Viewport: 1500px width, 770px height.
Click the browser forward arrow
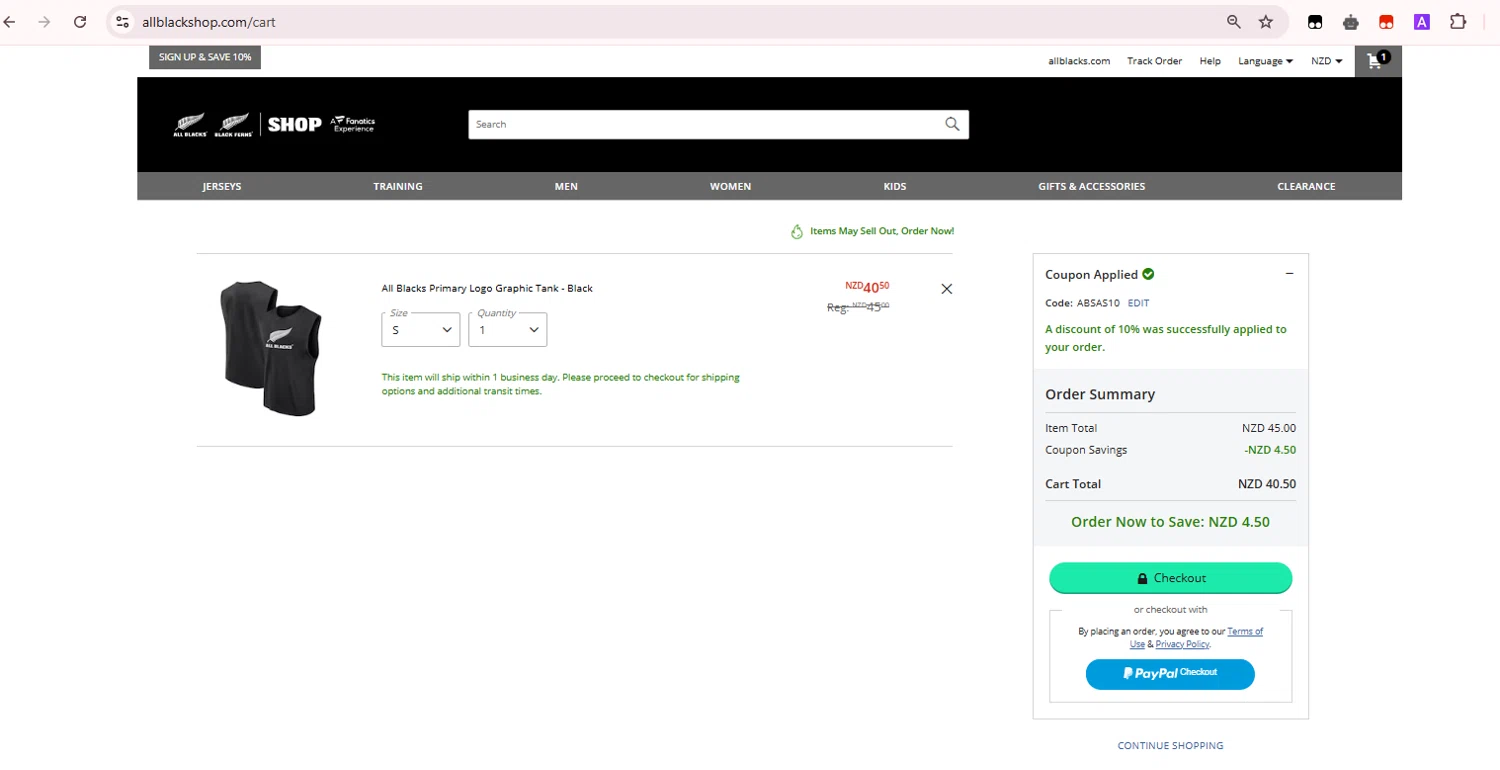[44, 22]
